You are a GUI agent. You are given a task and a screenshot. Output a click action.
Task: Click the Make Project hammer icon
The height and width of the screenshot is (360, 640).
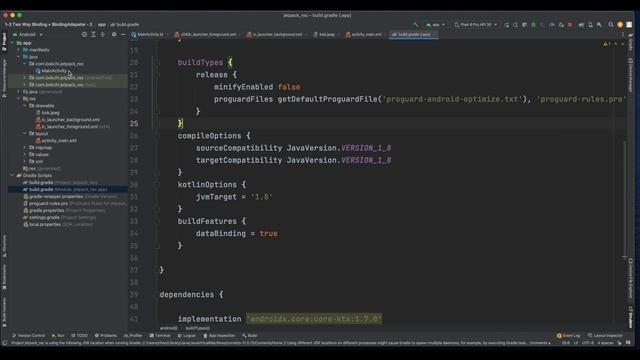point(416,25)
